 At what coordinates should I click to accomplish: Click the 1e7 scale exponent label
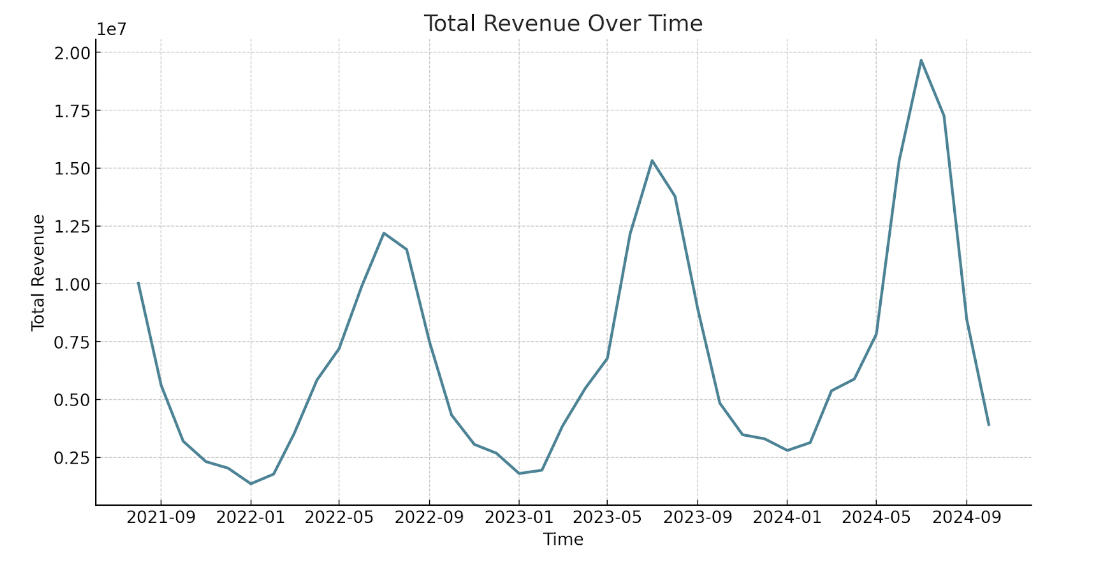click(111, 29)
